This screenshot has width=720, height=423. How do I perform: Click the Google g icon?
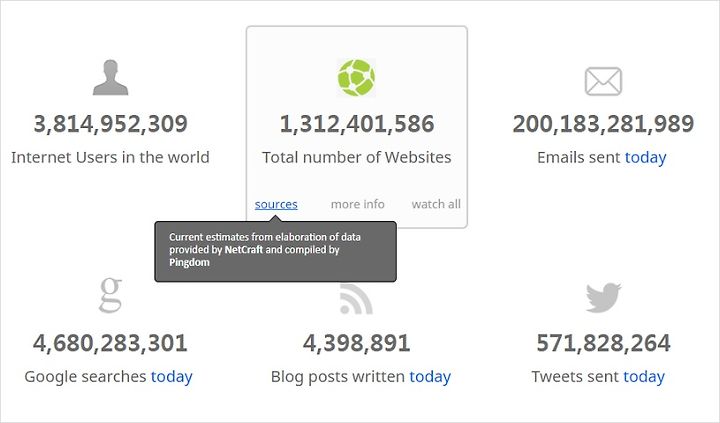[111, 295]
